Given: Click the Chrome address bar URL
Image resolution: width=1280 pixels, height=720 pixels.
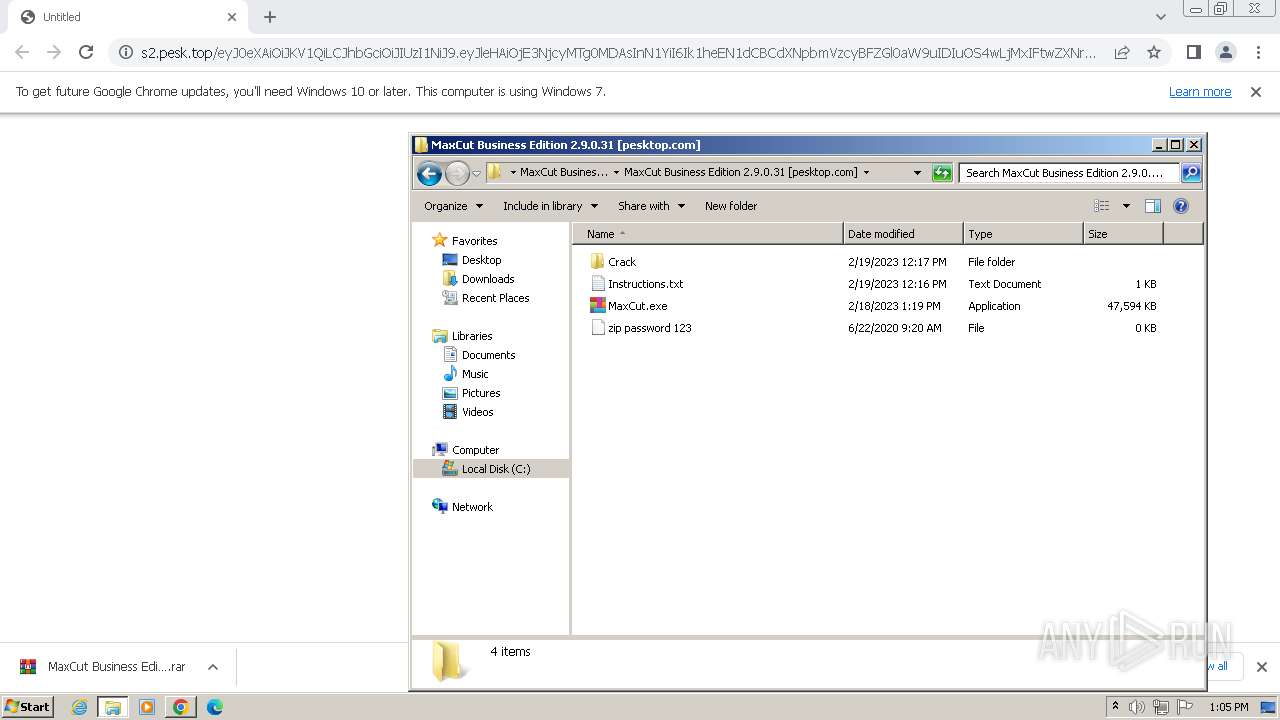Looking at the screenshot, I should 618,53.
